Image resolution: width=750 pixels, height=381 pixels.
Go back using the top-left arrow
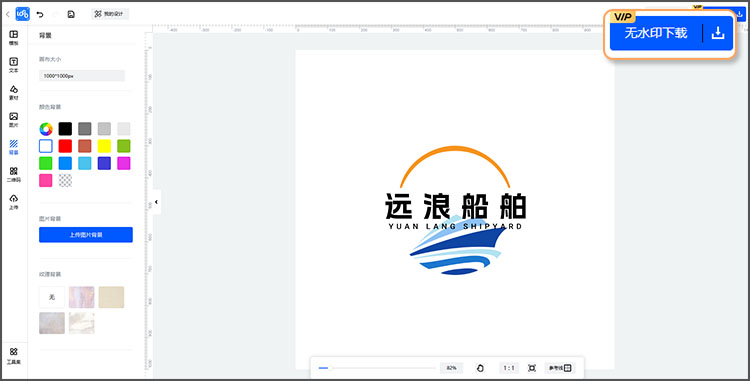tap(7, 14)
